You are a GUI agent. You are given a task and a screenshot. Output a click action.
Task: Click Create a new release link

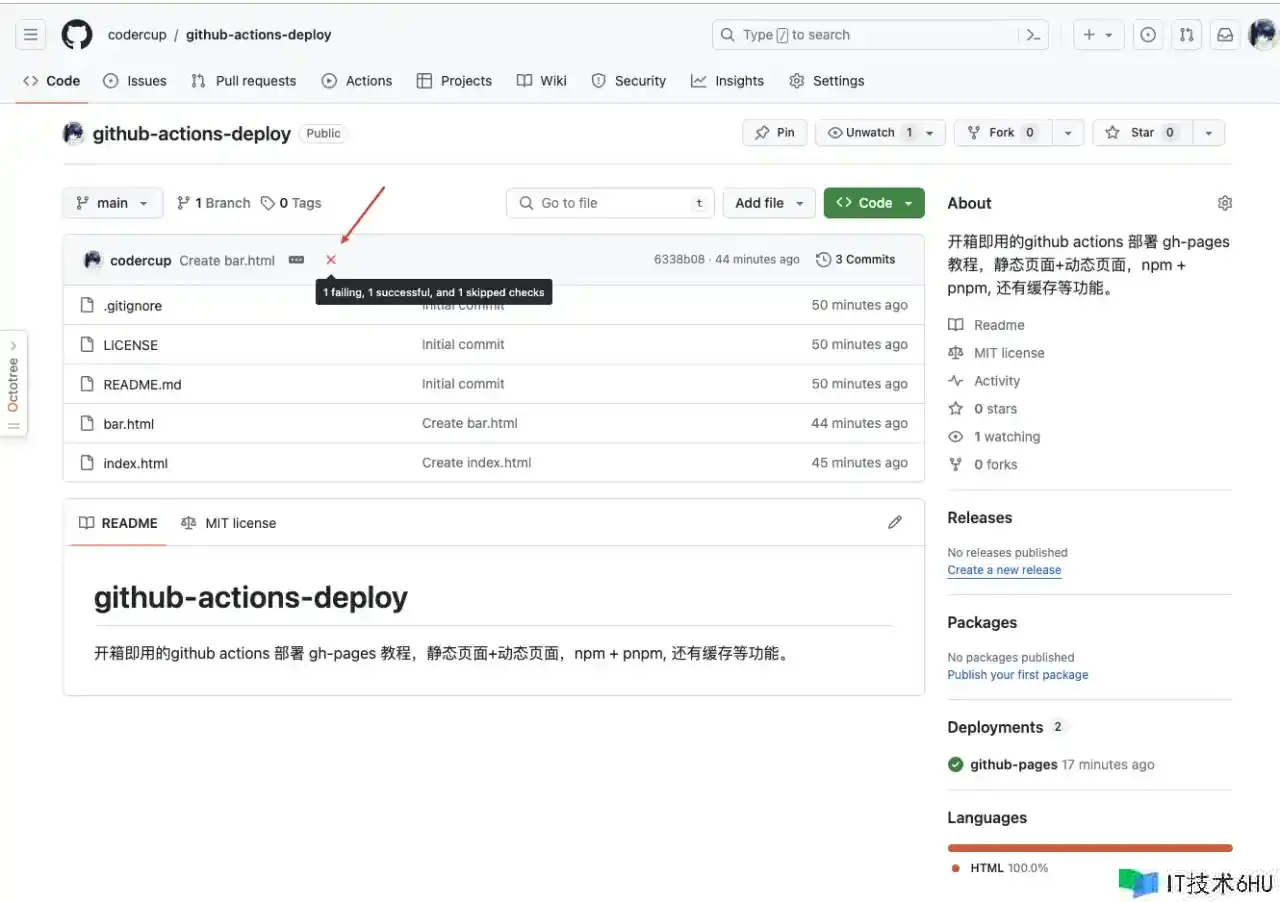[1004, 570]
